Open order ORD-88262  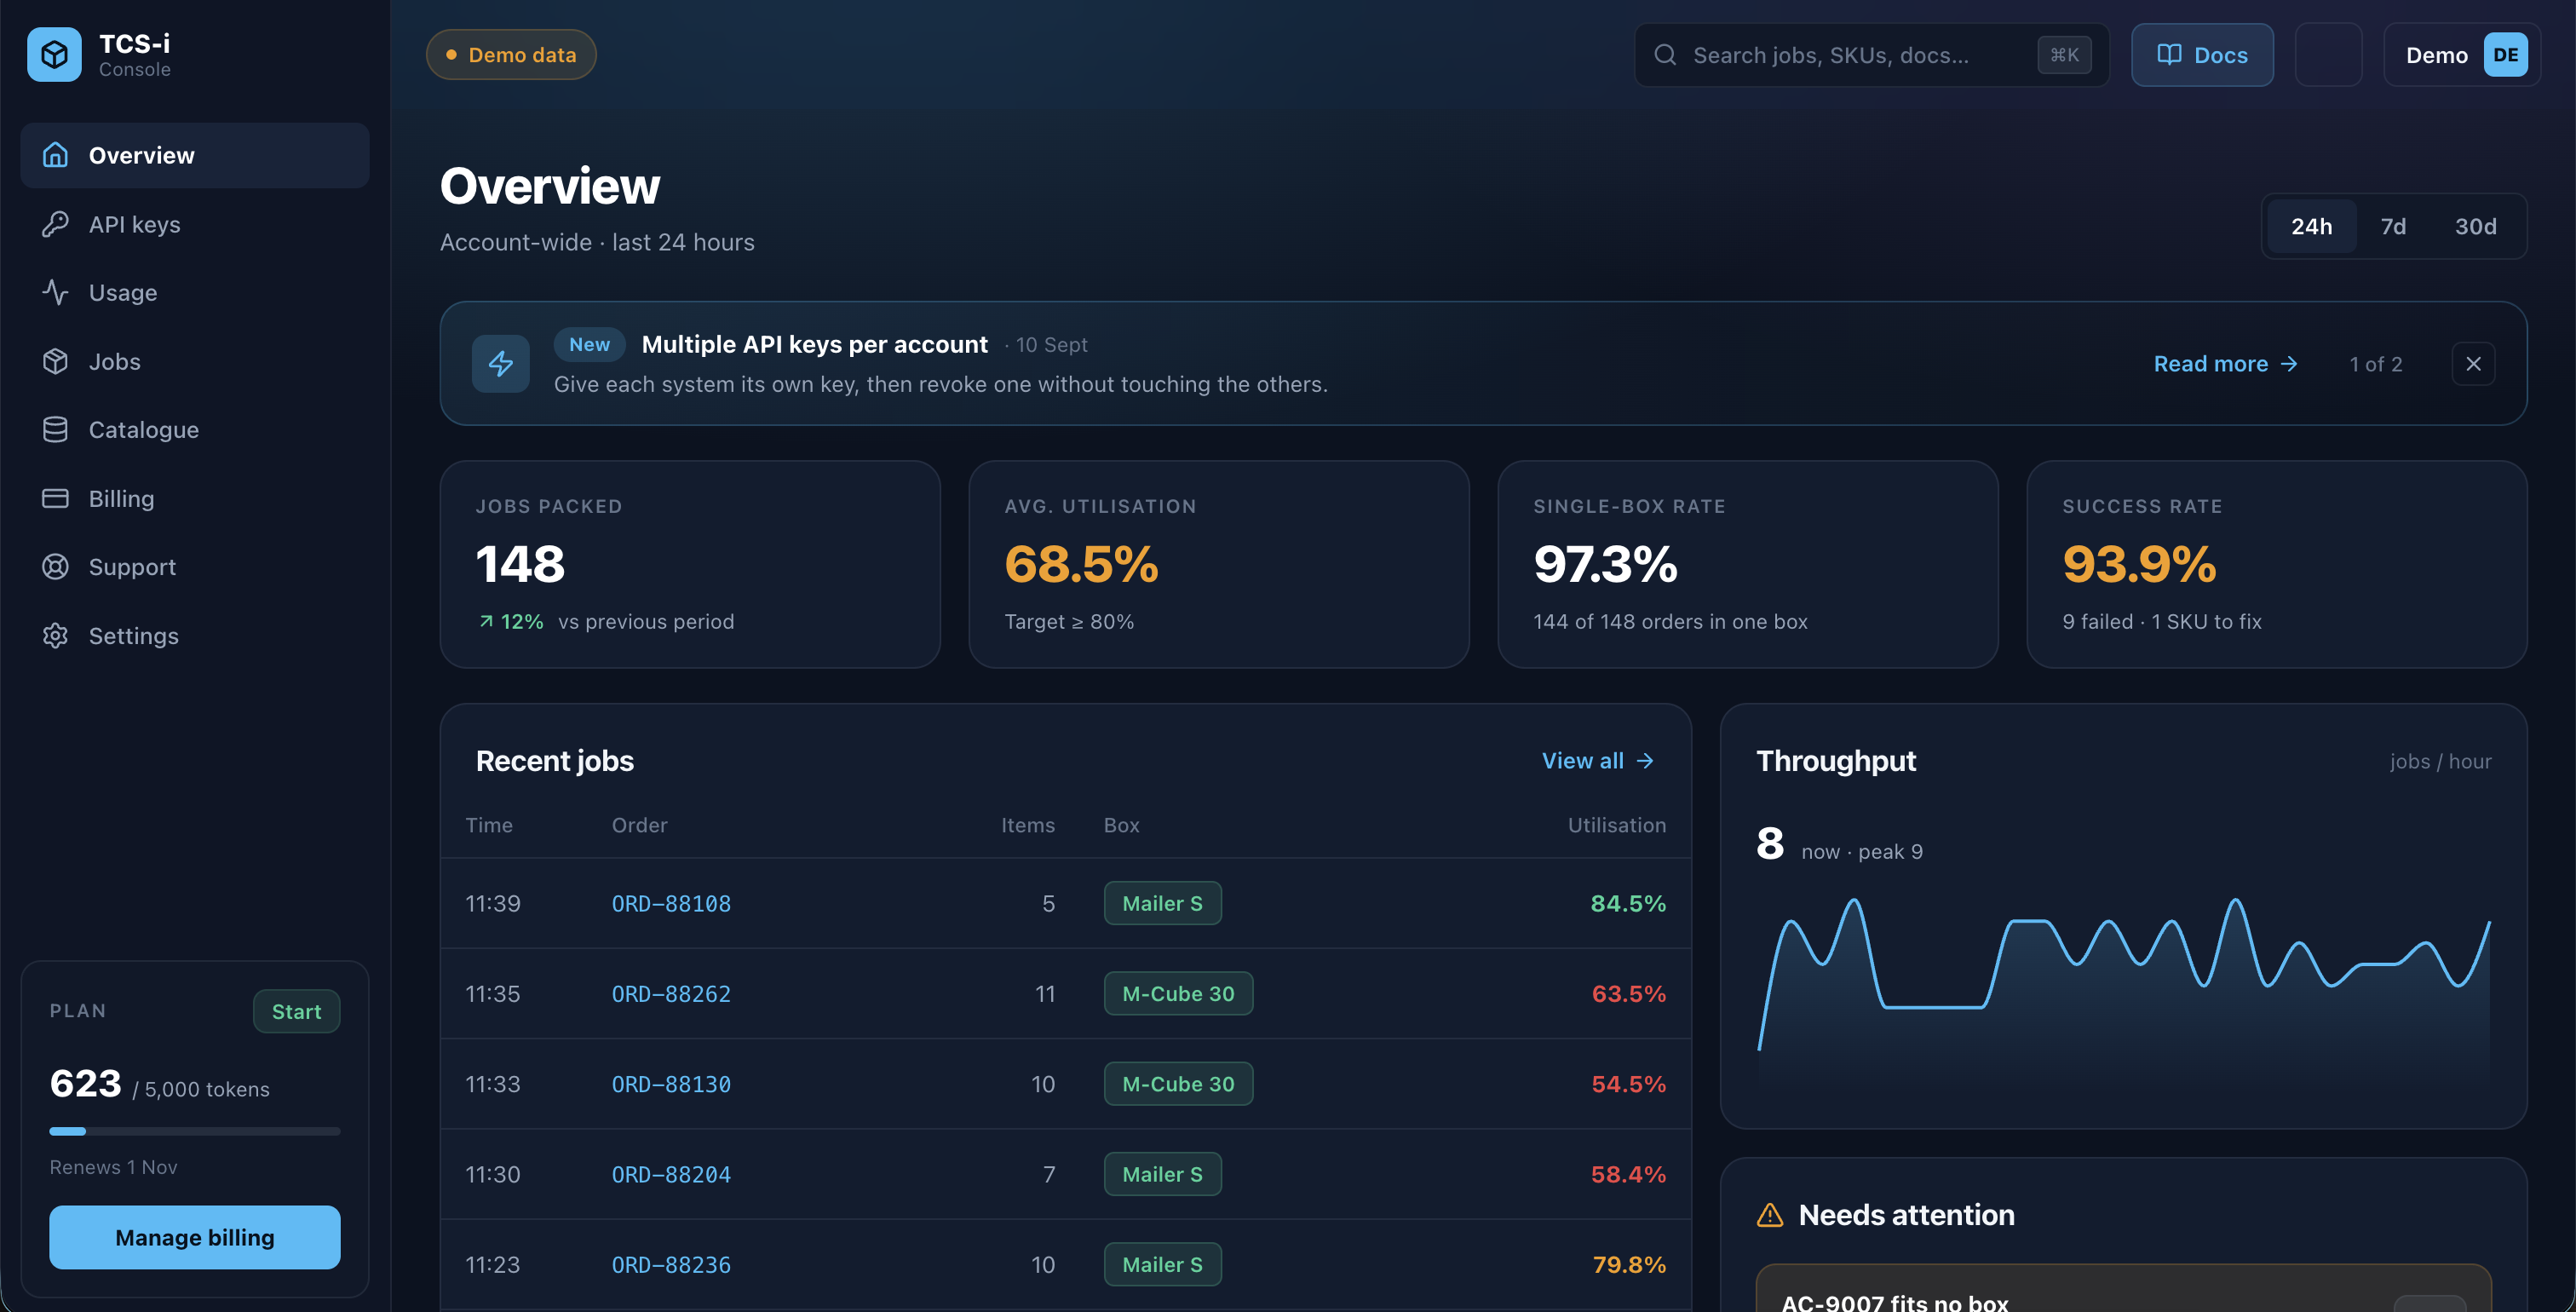pos(671,994)
